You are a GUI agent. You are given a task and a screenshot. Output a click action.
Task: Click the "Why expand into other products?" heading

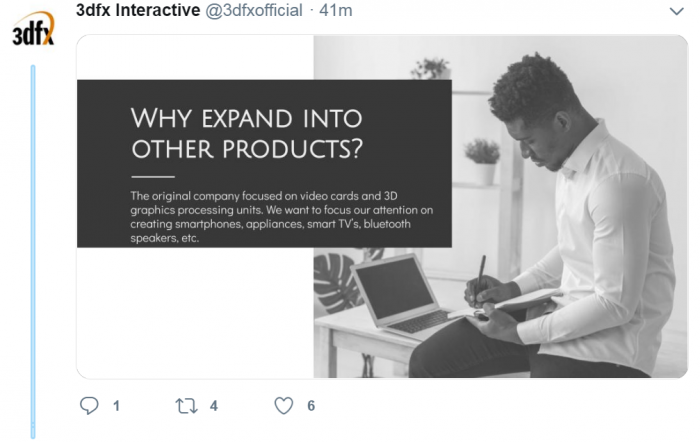[x=246, y=133]
